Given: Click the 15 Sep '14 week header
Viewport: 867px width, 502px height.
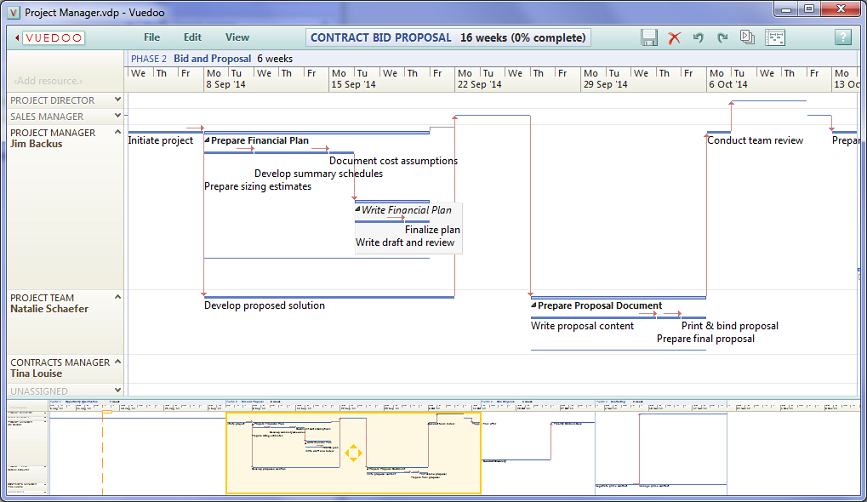Looking at the screenshot, I should 353,85.
